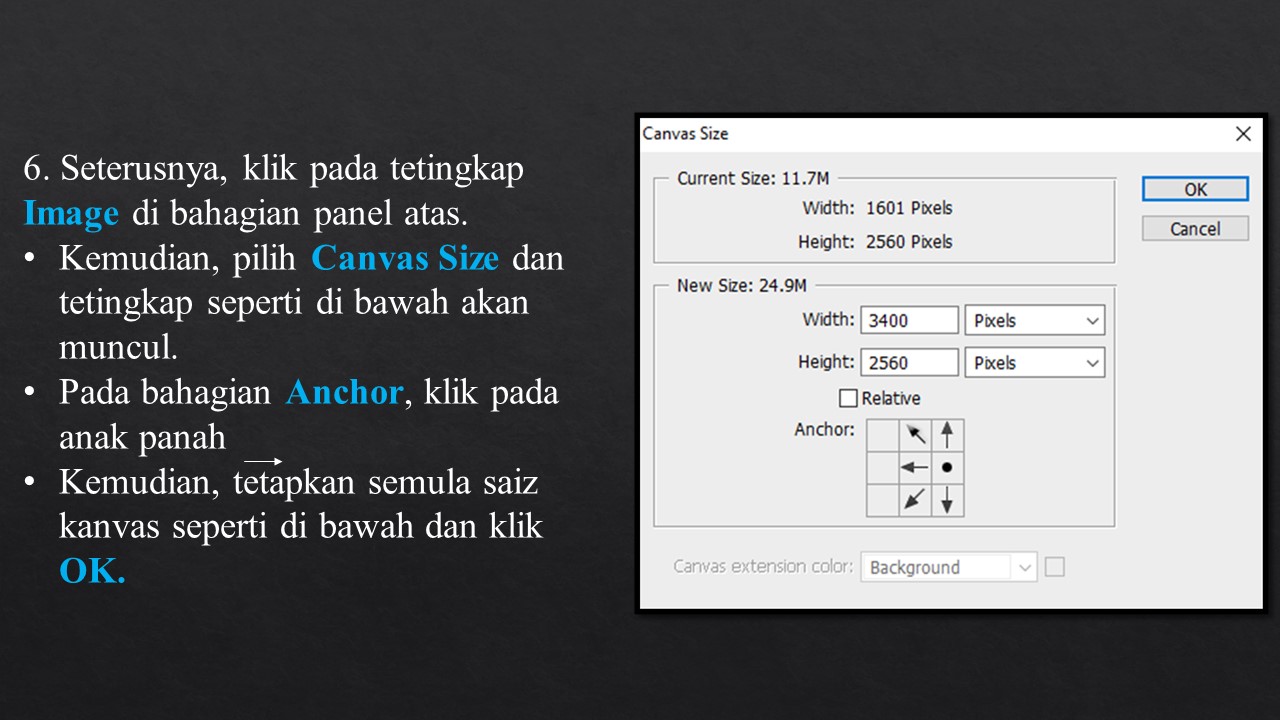Screen dimensions: 1280x720
Task: Click the center anchor point dot
Action: (x=948, y=466)
